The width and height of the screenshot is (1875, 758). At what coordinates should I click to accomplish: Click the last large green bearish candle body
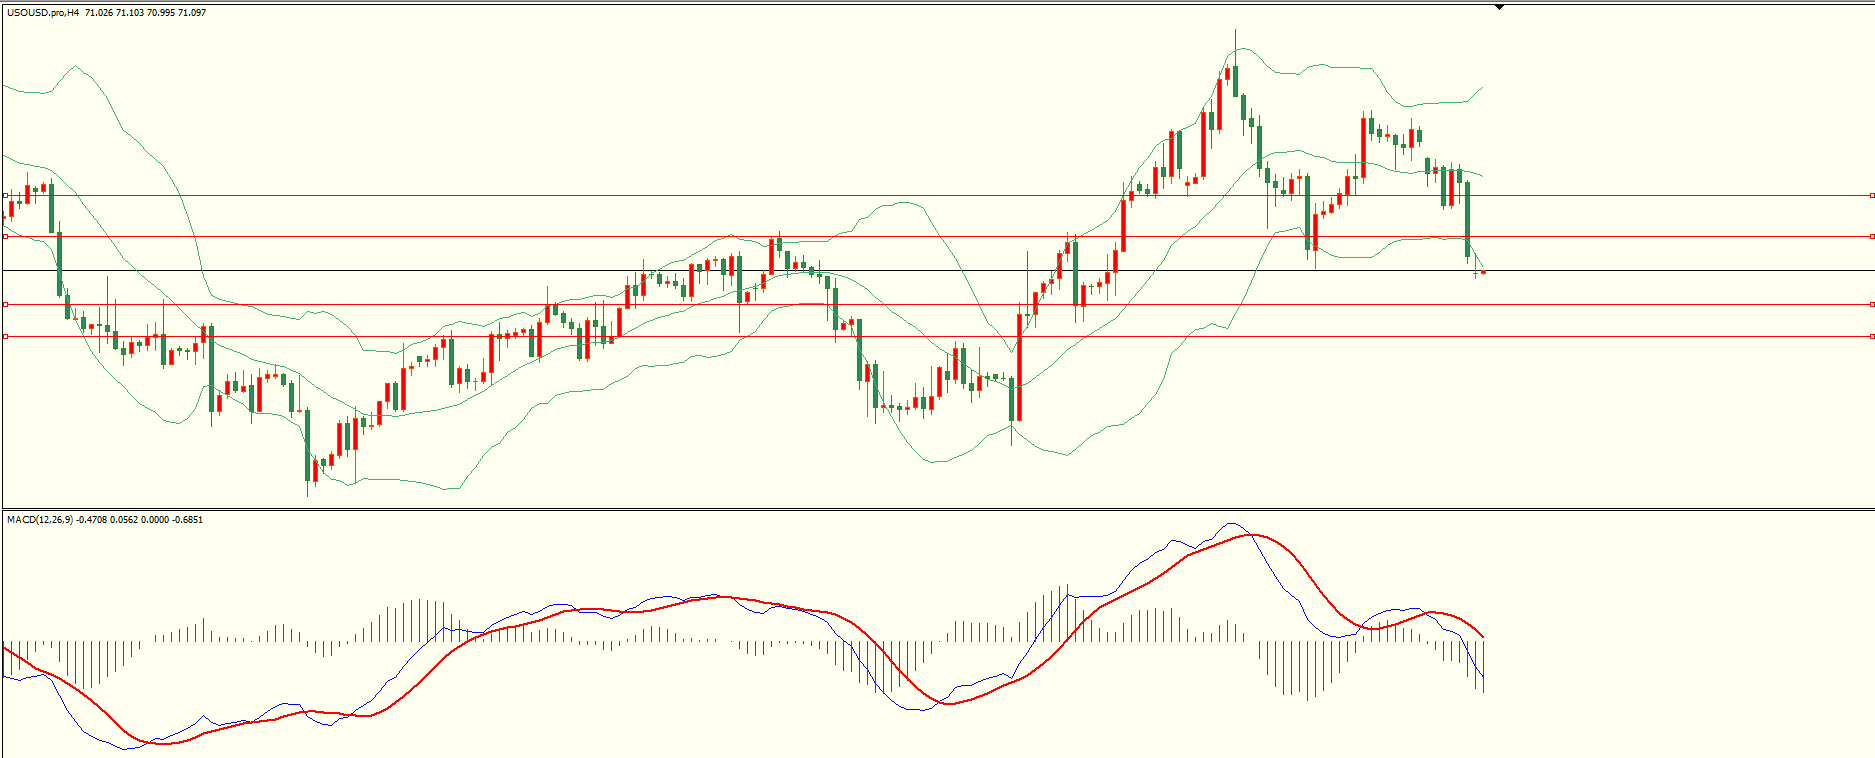click(x=1467, y=220)
